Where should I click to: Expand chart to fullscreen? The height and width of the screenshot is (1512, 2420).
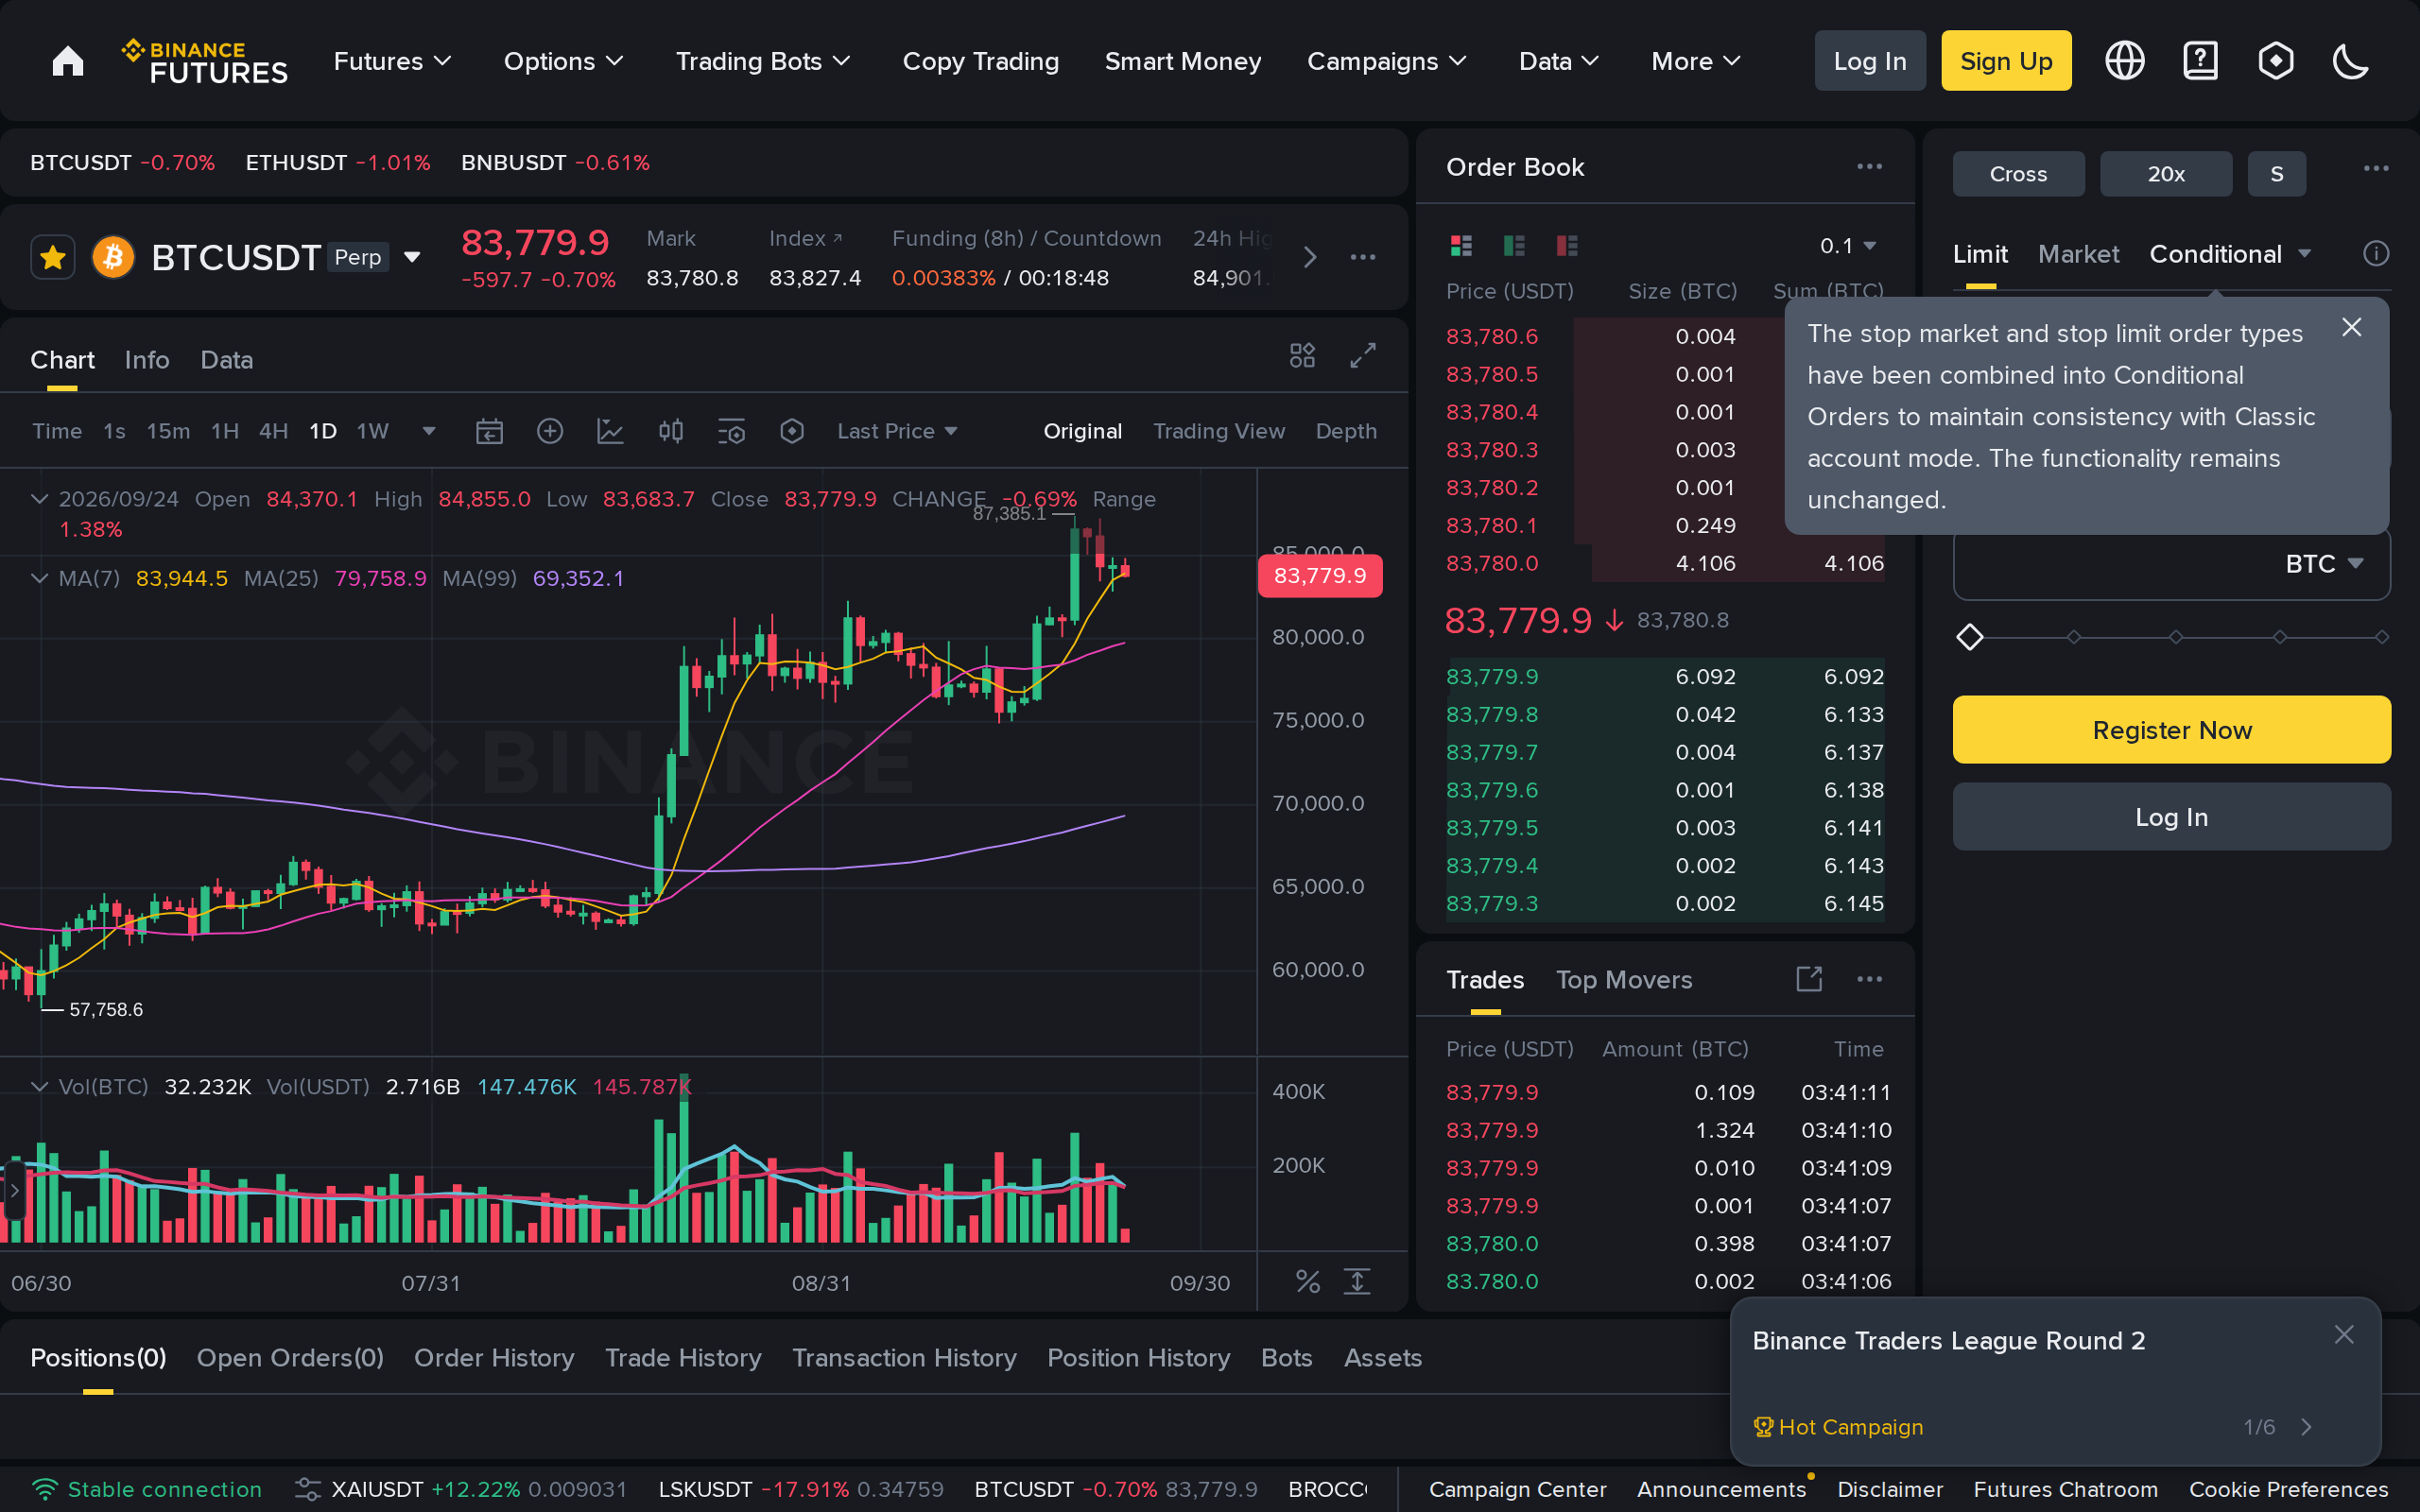coord(1363,355)
